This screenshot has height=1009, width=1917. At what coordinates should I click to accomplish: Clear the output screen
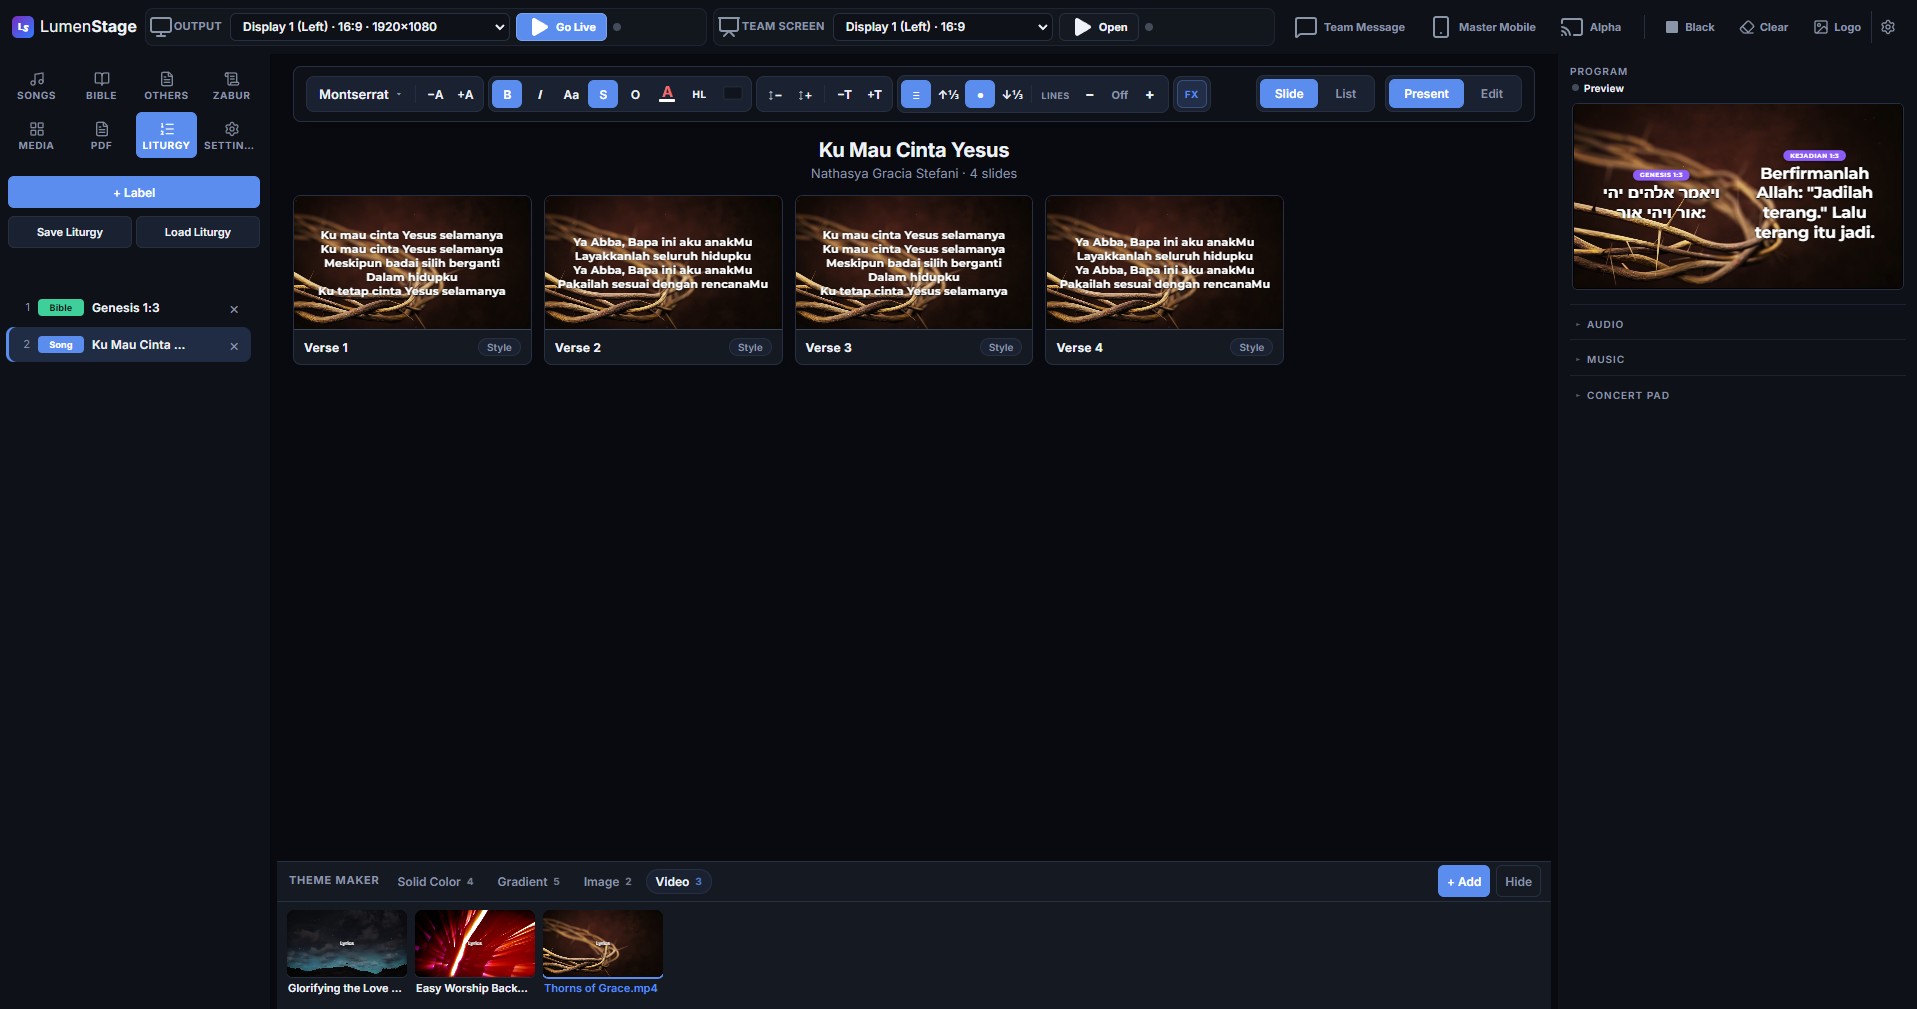tap(1764, 27)
